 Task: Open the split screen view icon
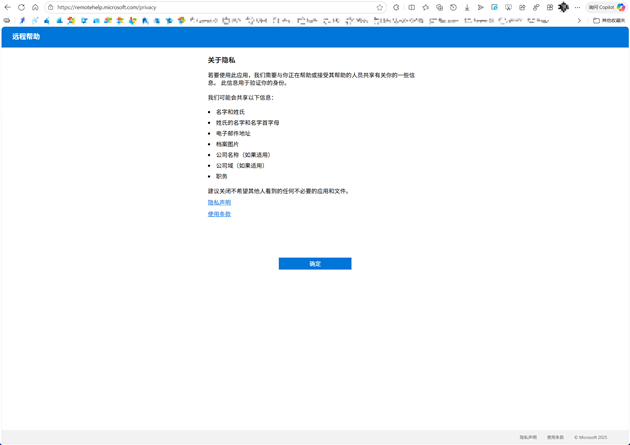tap(412, 7)
